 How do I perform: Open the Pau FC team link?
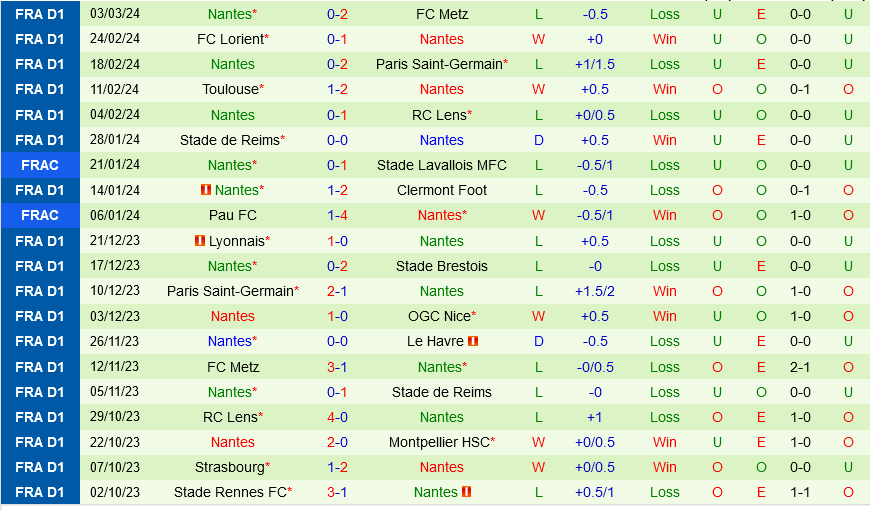coord(233,215)
